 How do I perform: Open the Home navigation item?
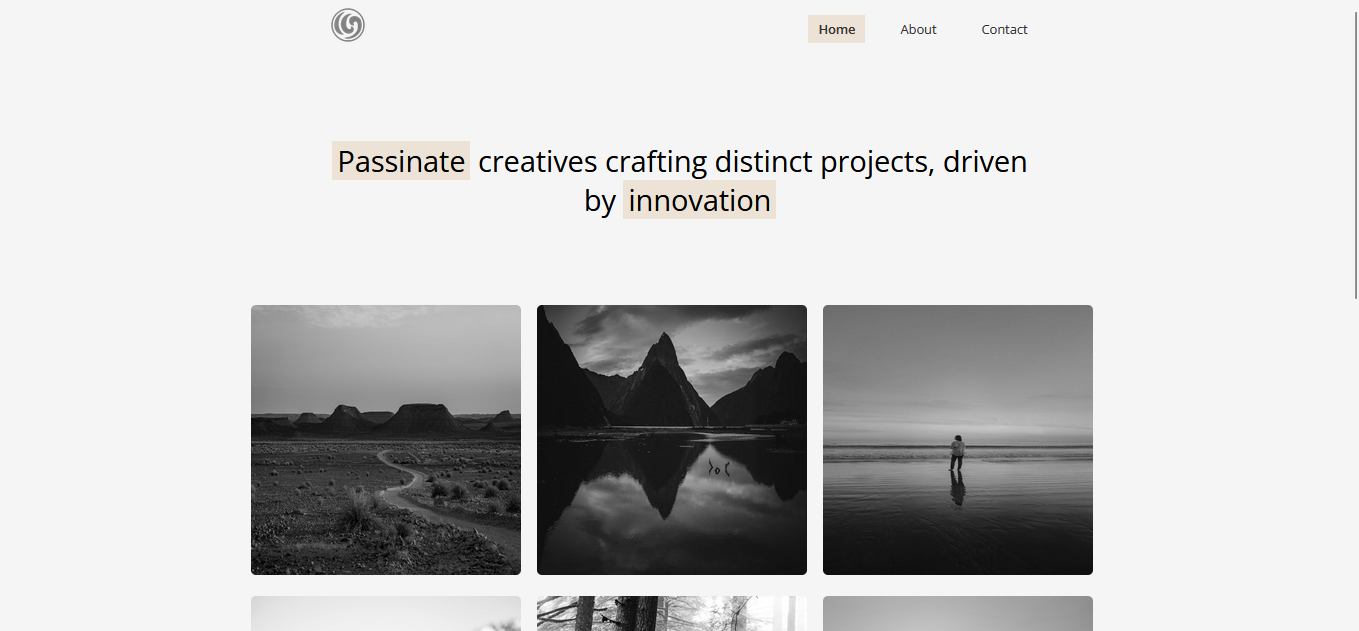pyautogui.click(x=836, y=29)
